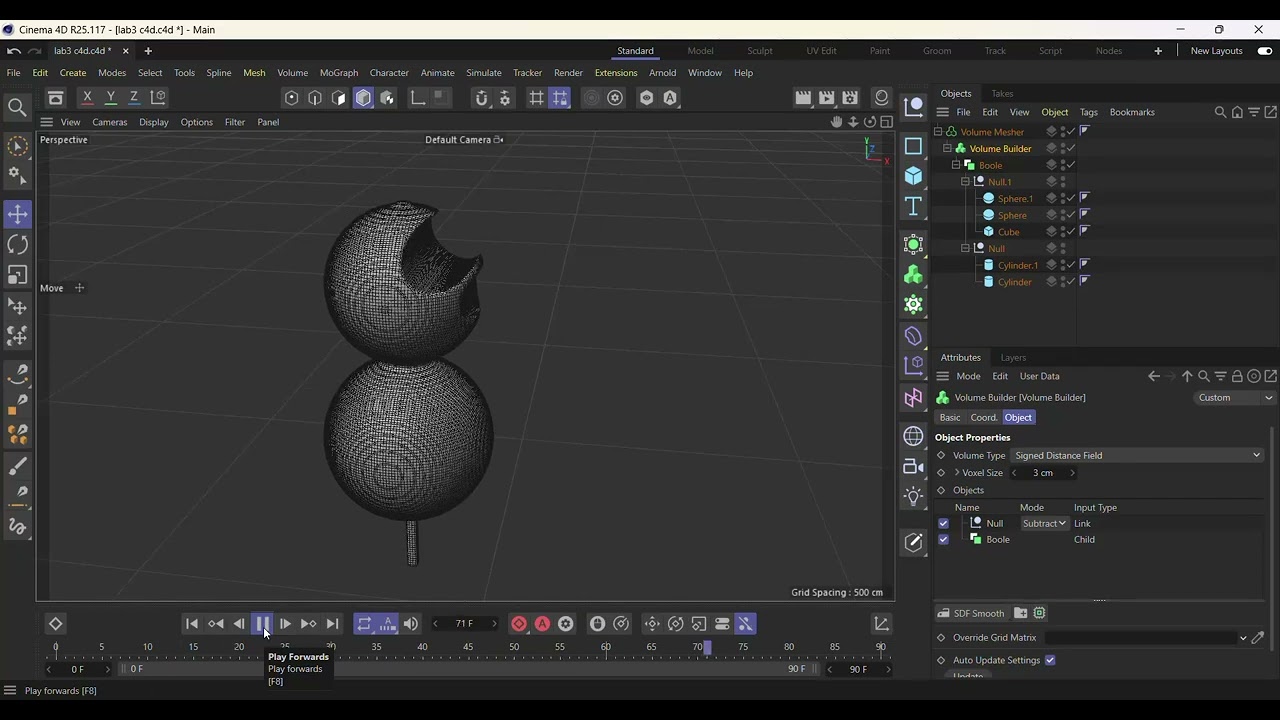1280x720 pixels.
Task: Toggle enable checkmark for Volume Mesher
Action: click(x=1071, y=132)
